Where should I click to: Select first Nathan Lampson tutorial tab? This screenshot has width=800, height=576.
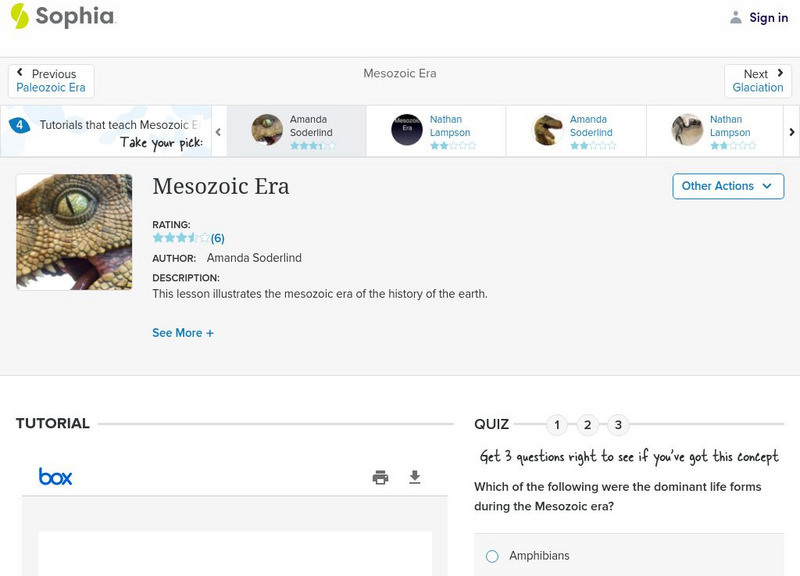(436, 131)
